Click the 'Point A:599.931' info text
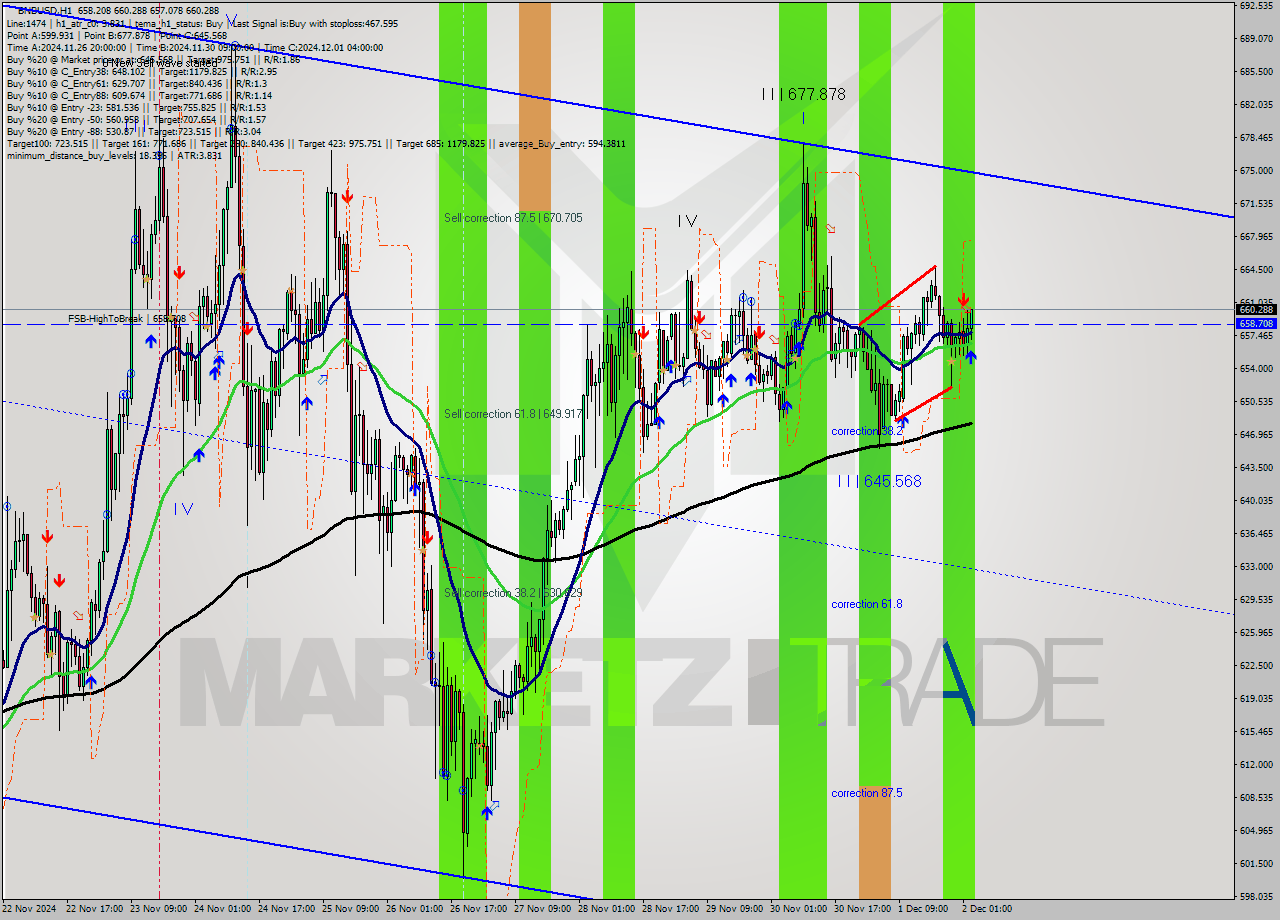 click(x=40, y=35)
